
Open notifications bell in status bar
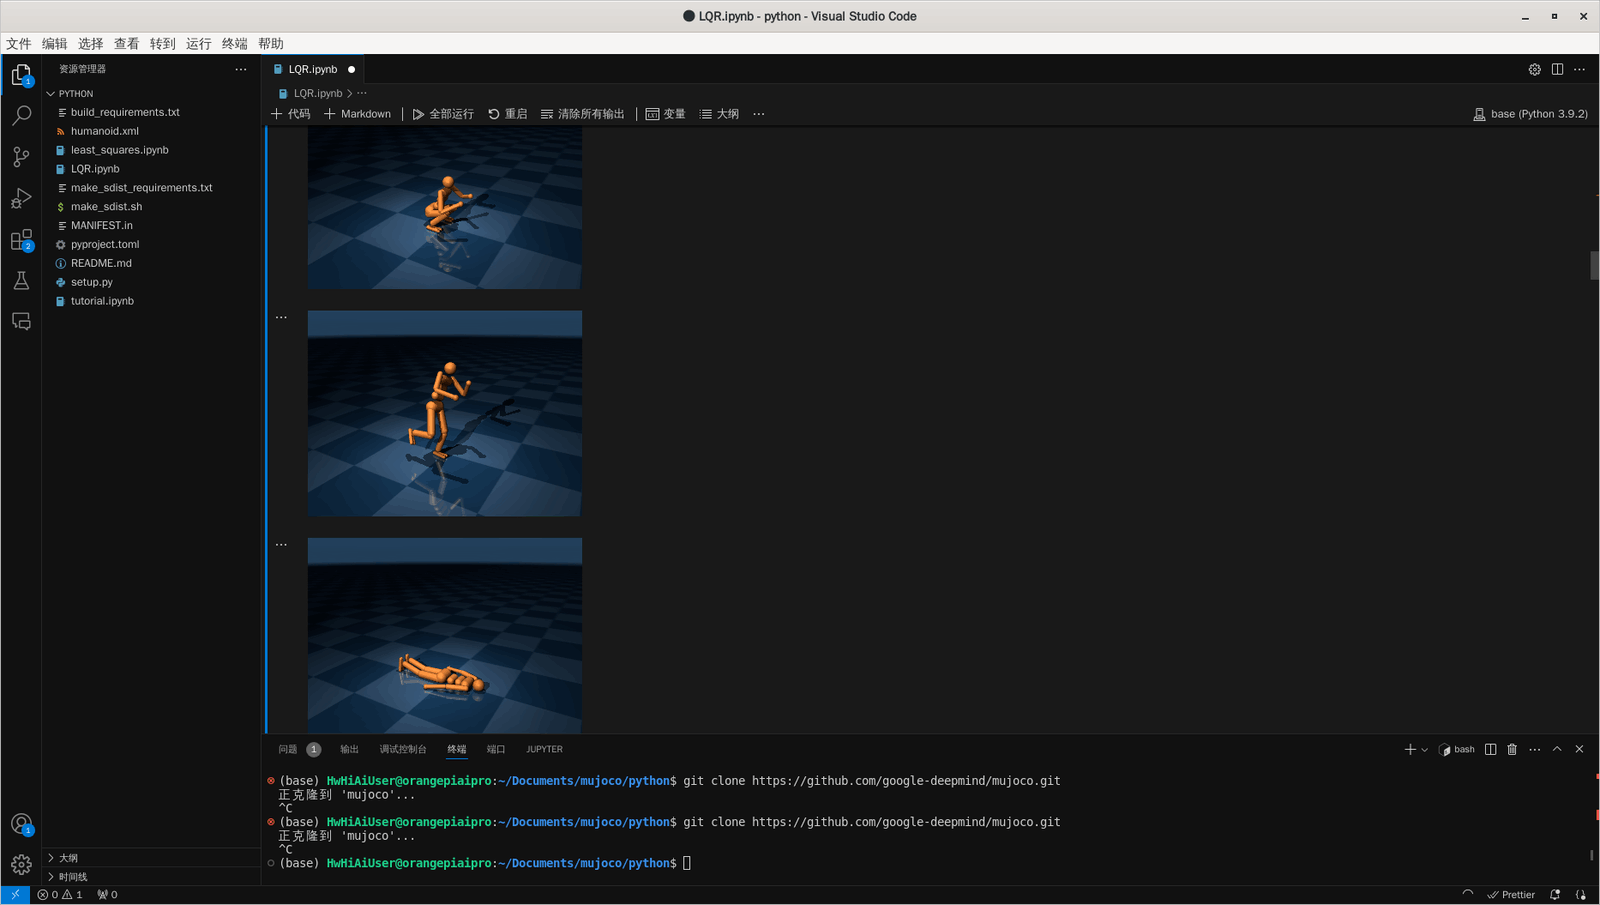[x=1555, y=895]
